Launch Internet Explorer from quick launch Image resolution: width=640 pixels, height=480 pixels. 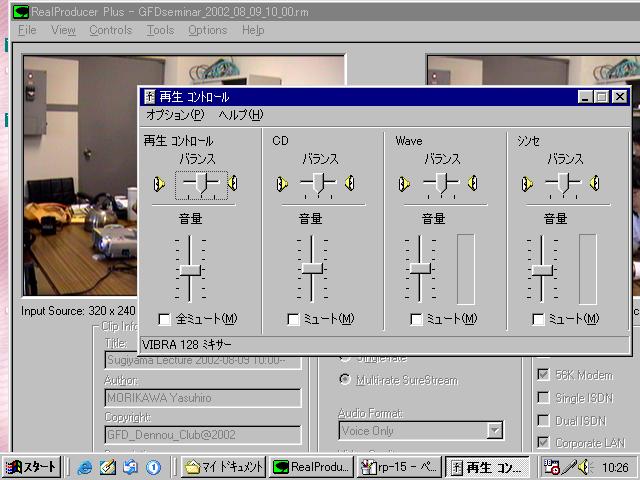click(x=84, y=467)
